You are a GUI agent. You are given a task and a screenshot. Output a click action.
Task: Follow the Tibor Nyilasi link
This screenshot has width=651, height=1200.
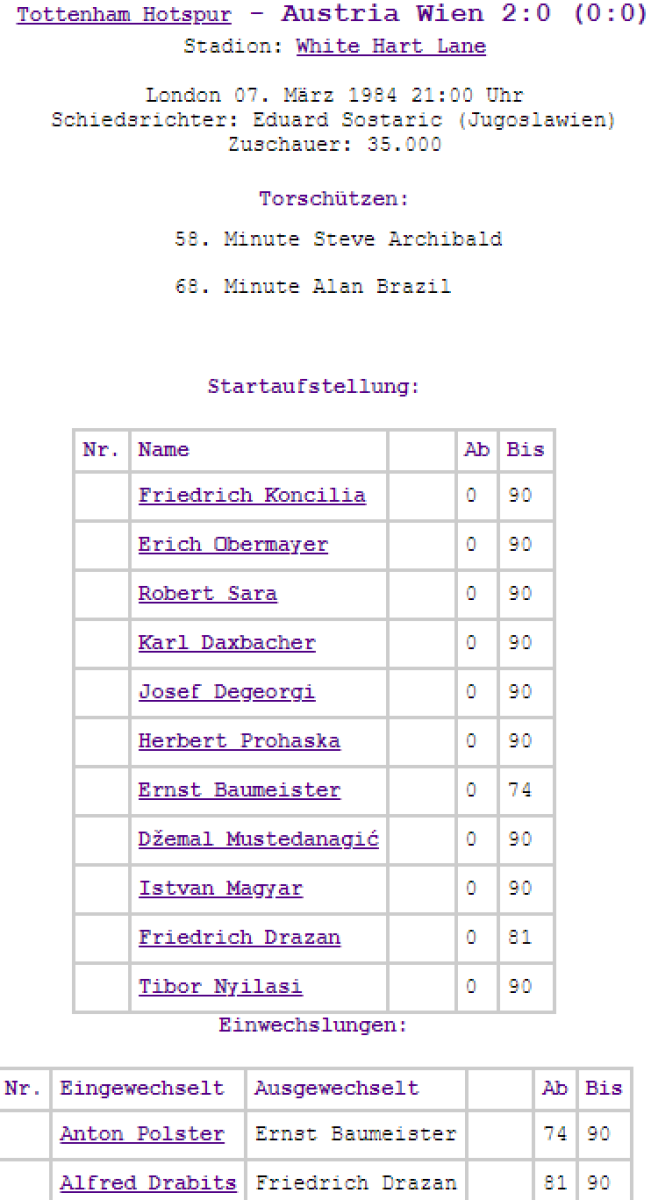(220, 986)
